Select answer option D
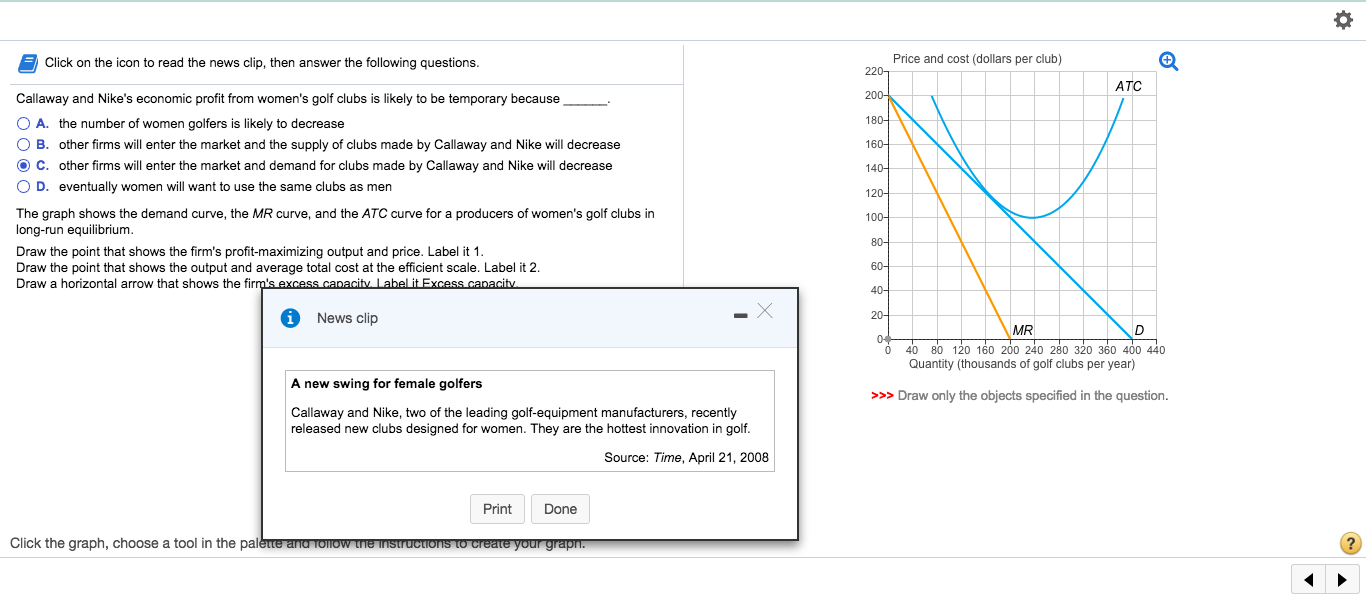This screenshot has width=1366, height=600. pos(24,187)
